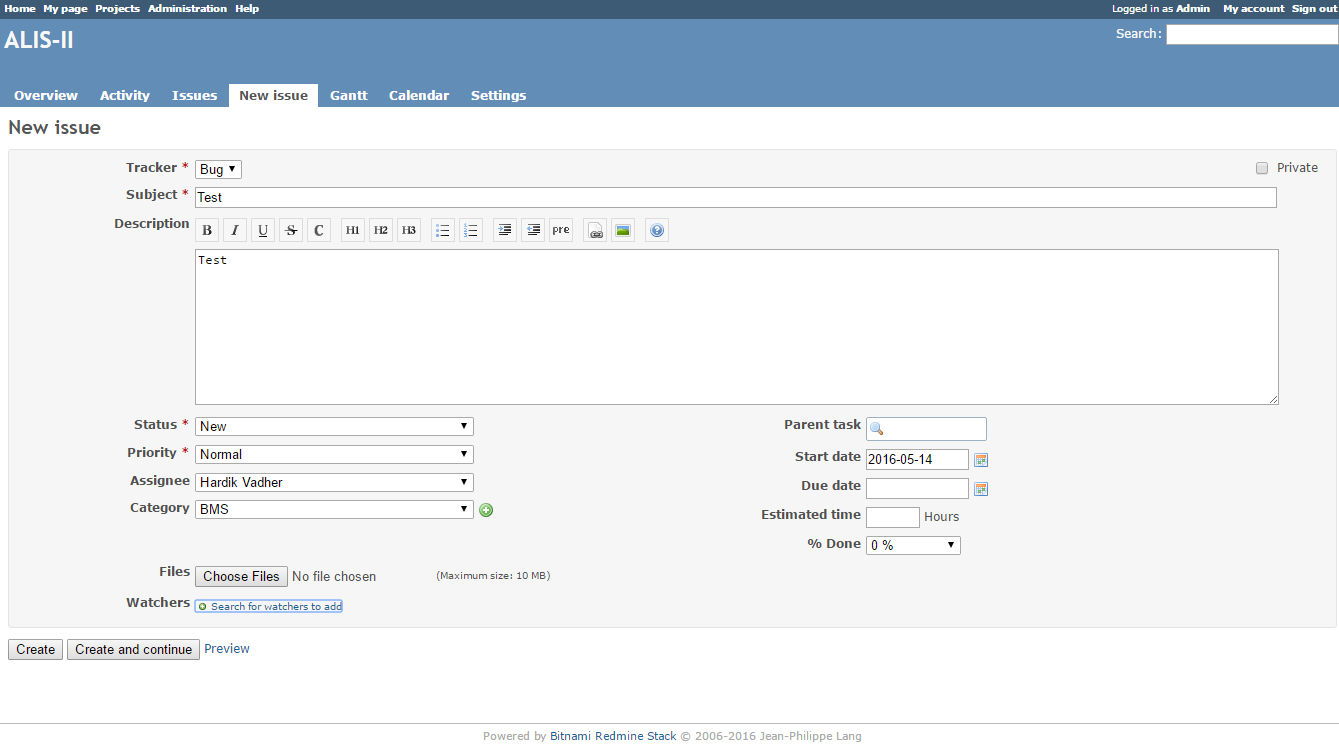Open Administration in the top menu
The image size is (1339, 747).
[x=187, y=8]
